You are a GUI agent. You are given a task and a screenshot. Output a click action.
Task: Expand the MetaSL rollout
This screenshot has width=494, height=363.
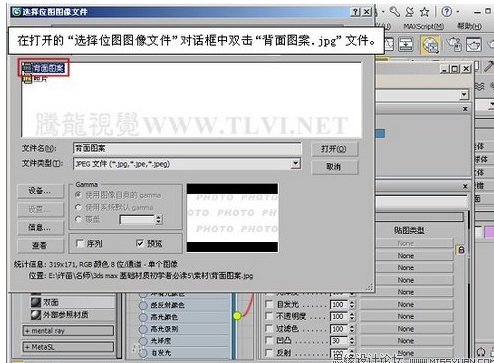coord(68,347)
